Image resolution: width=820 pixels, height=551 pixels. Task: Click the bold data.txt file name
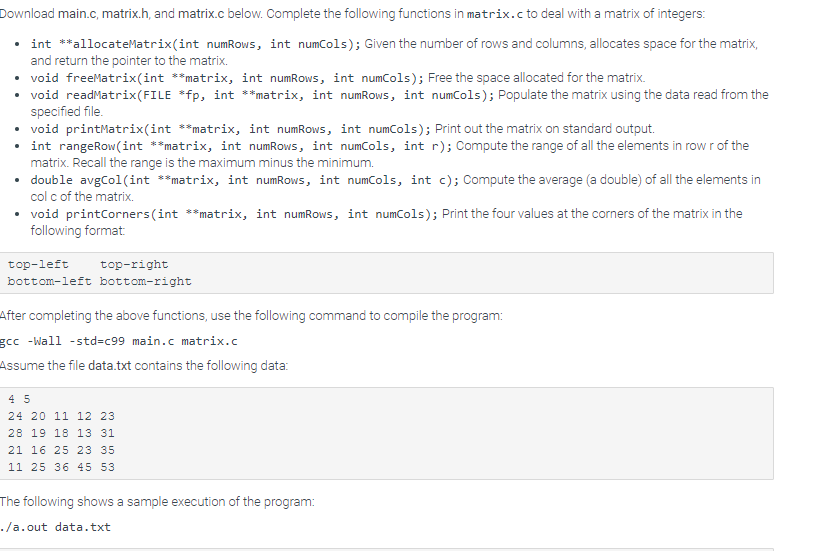click(109, 365)
